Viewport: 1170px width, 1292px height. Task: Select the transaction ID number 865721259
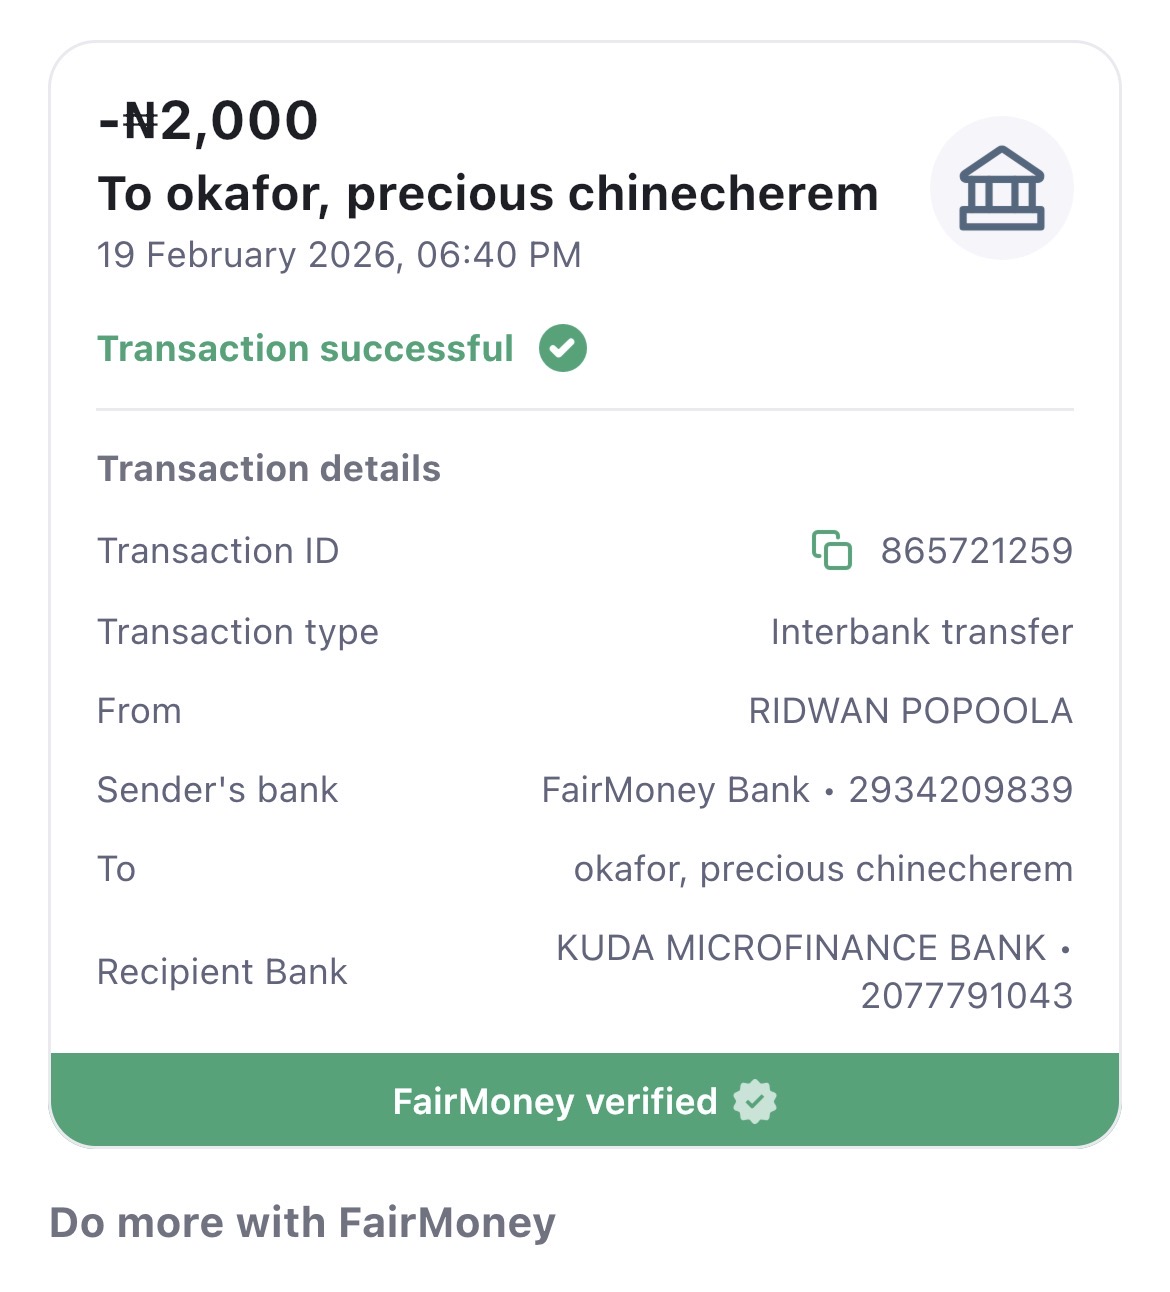(x=976, y=550)
